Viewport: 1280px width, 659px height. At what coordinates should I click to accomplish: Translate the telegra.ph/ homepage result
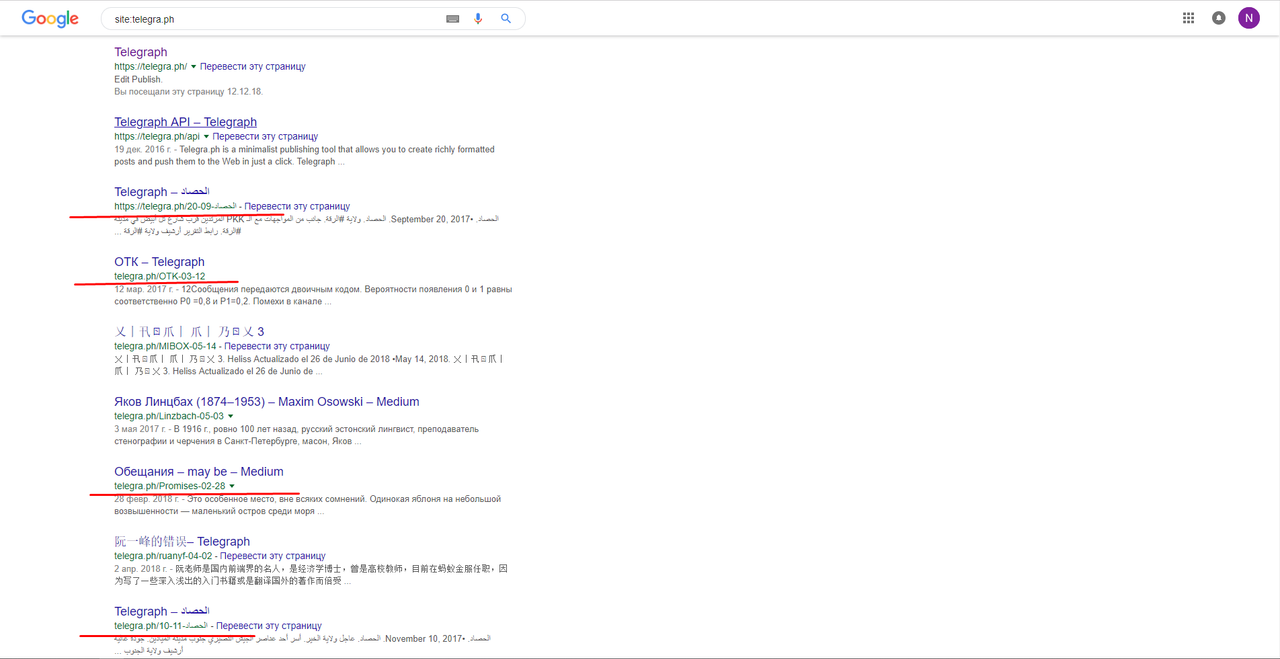coord(252,66)
